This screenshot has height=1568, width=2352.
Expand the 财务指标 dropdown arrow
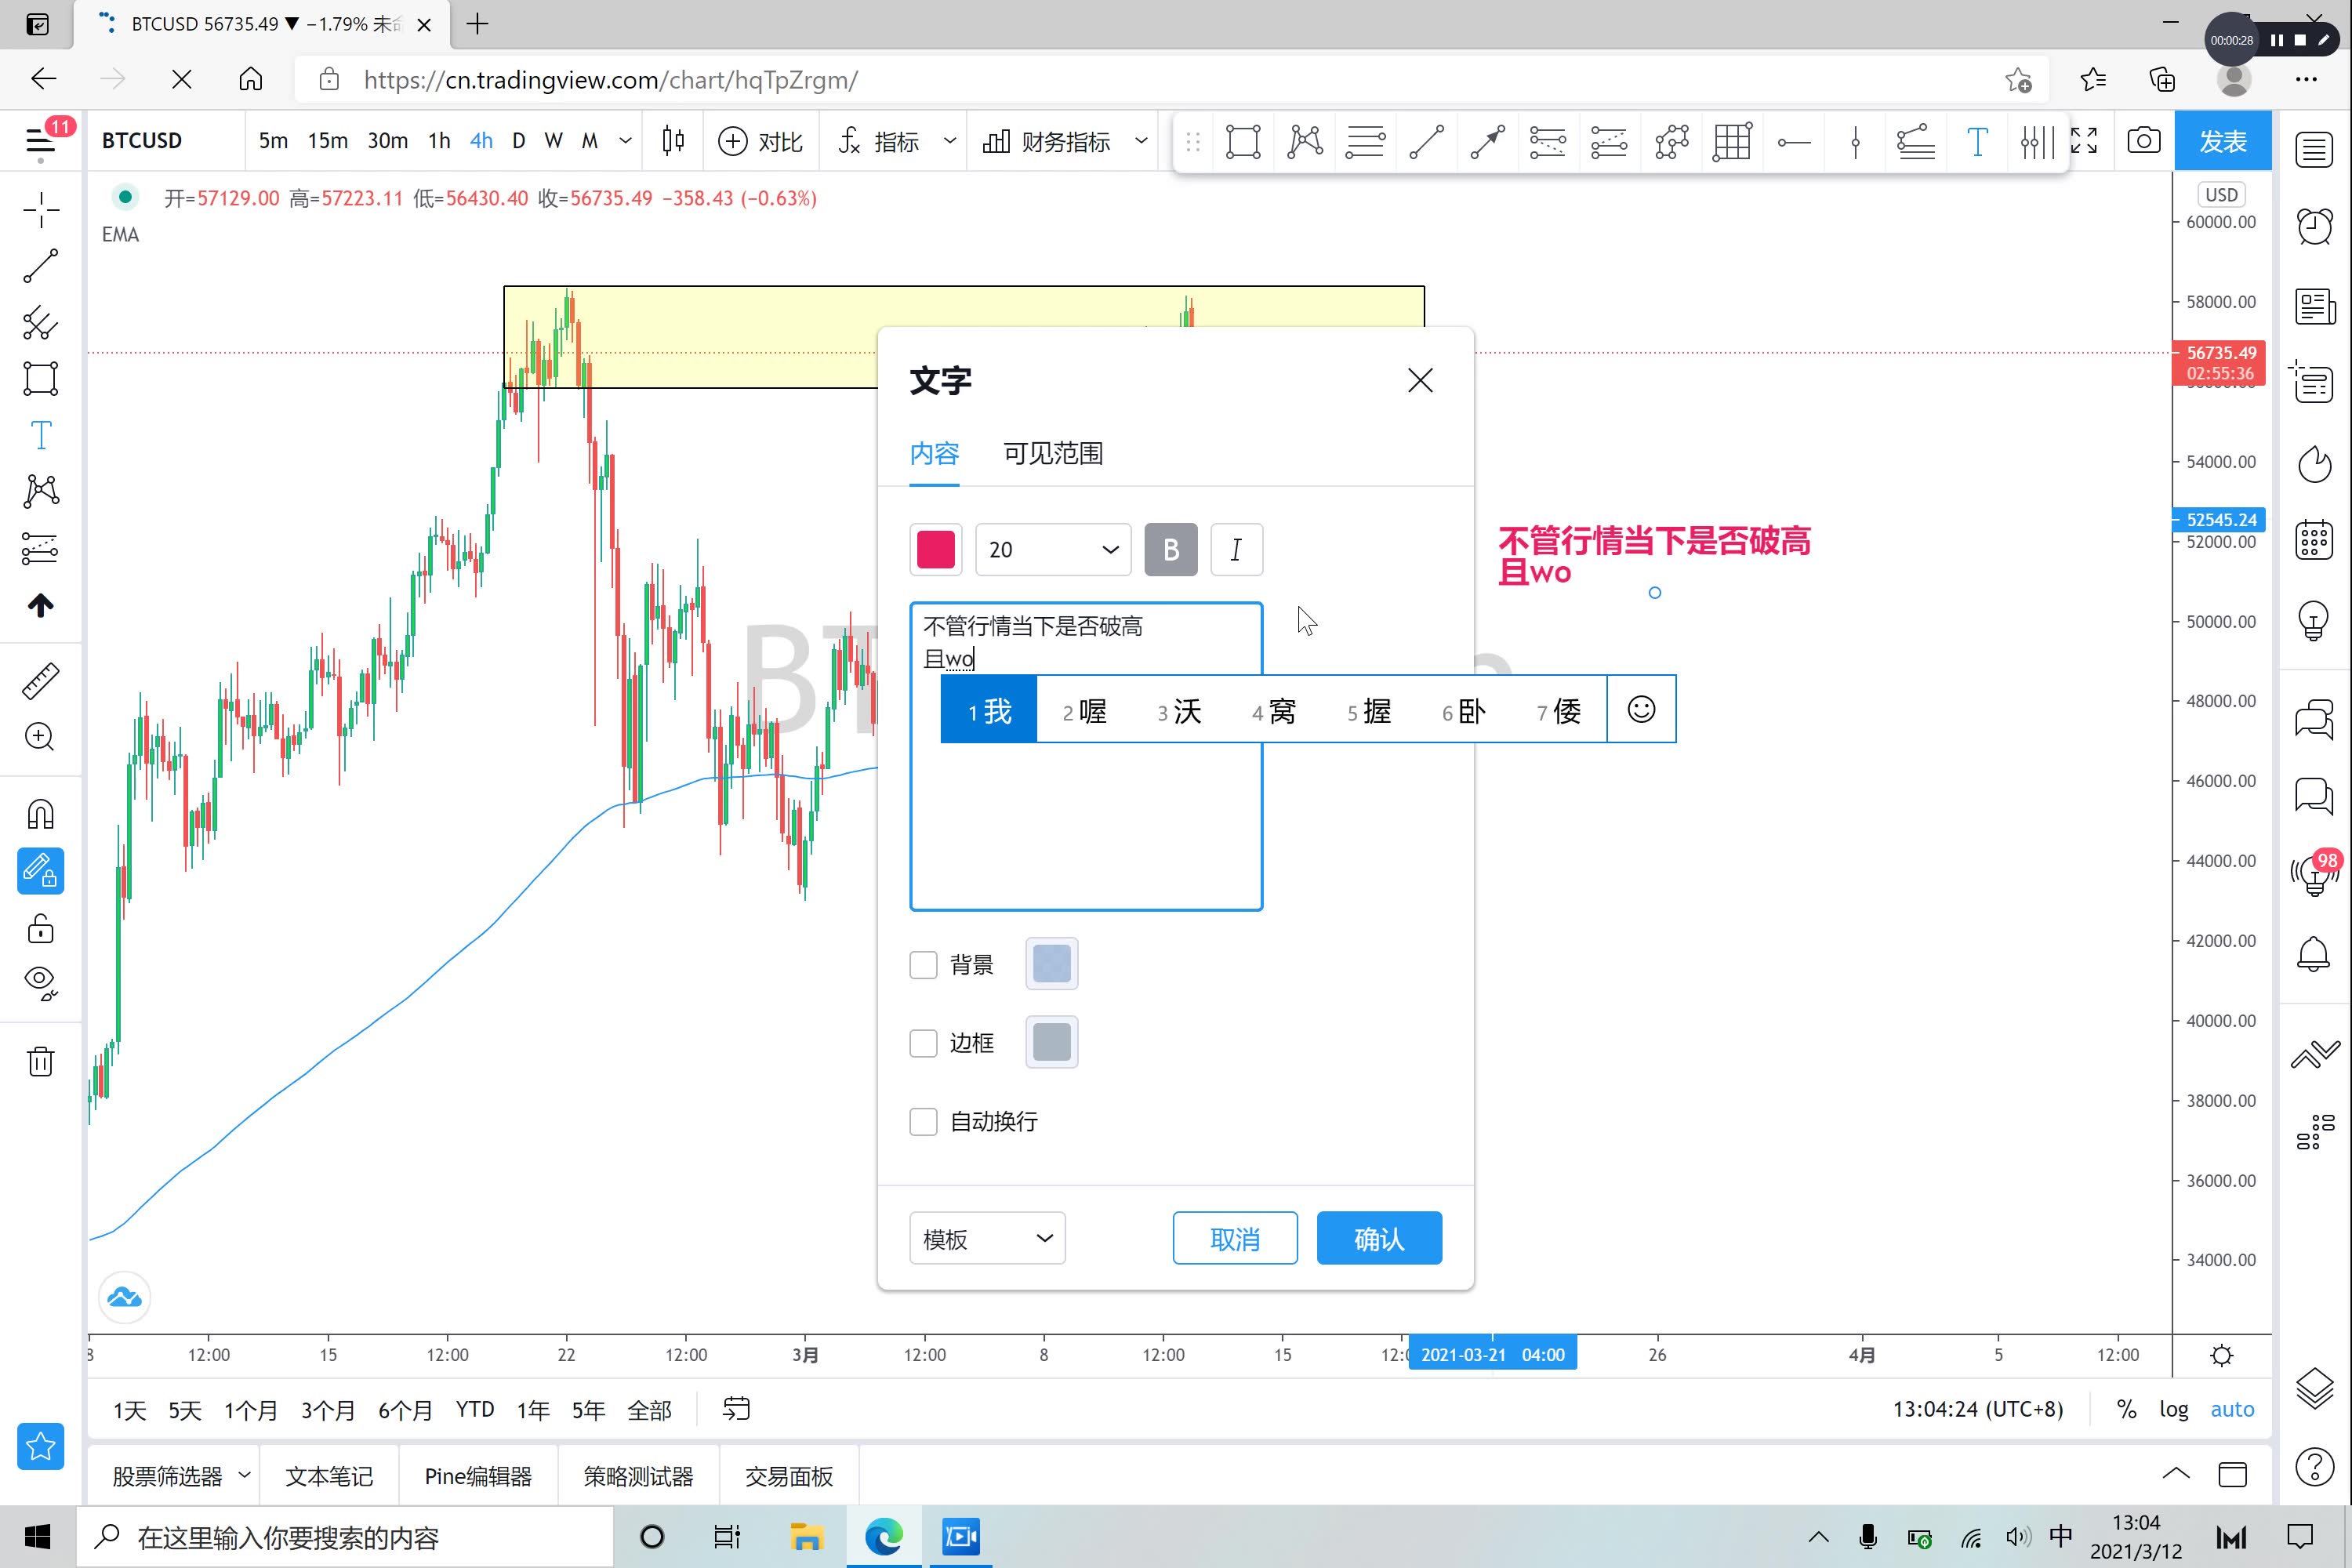click(x=1141, y=141)
